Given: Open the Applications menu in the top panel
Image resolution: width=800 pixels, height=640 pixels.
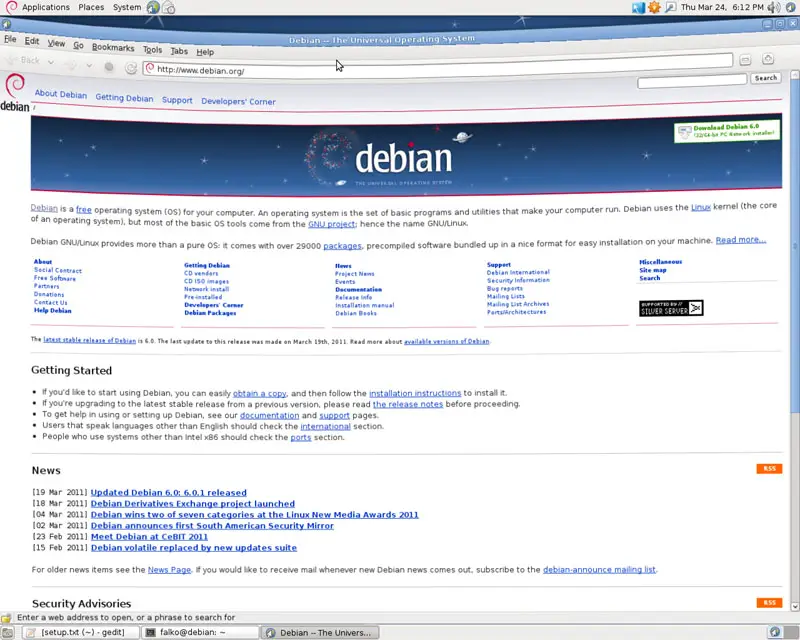Looking at the screenshot, I should 46,7.
